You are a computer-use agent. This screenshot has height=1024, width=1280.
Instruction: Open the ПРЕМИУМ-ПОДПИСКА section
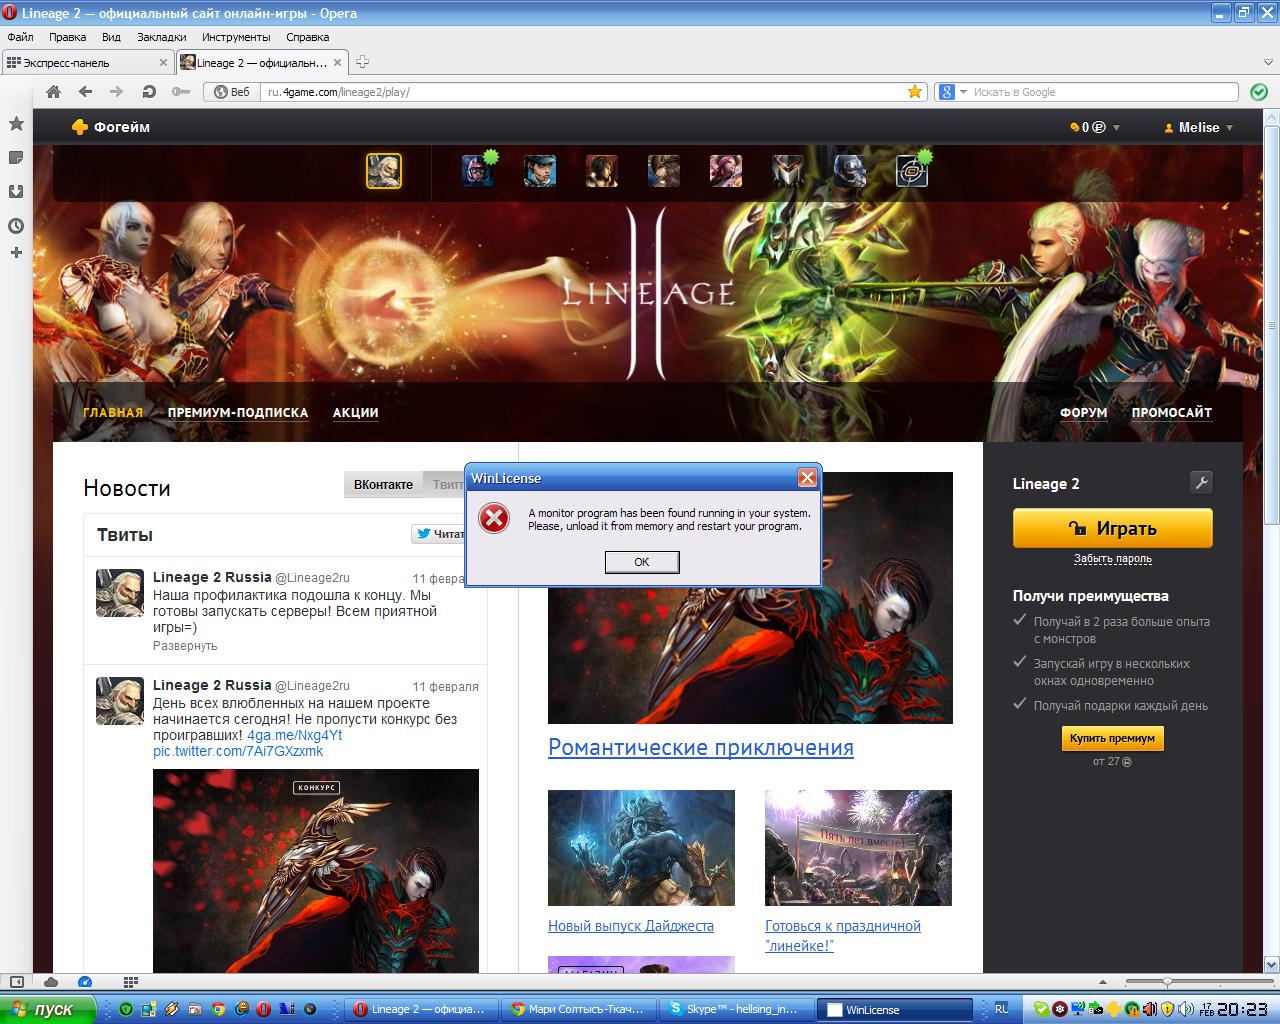pyautogui.click(x=238, y=412)
